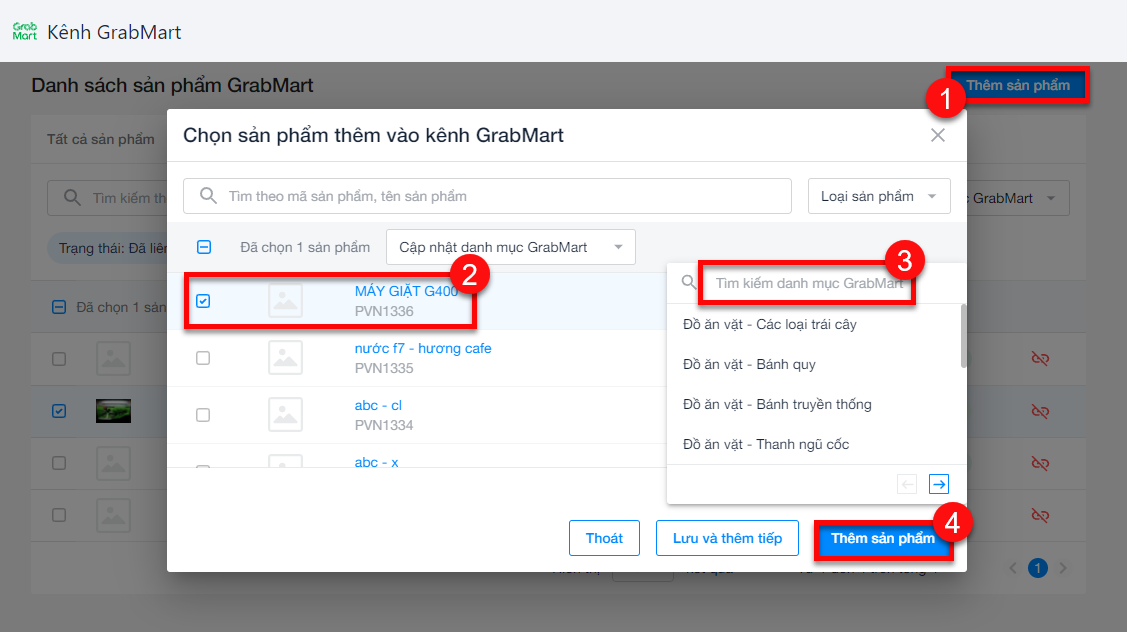Close the product selection dialog
1127x632 pixels.
[x=937, y=135]
